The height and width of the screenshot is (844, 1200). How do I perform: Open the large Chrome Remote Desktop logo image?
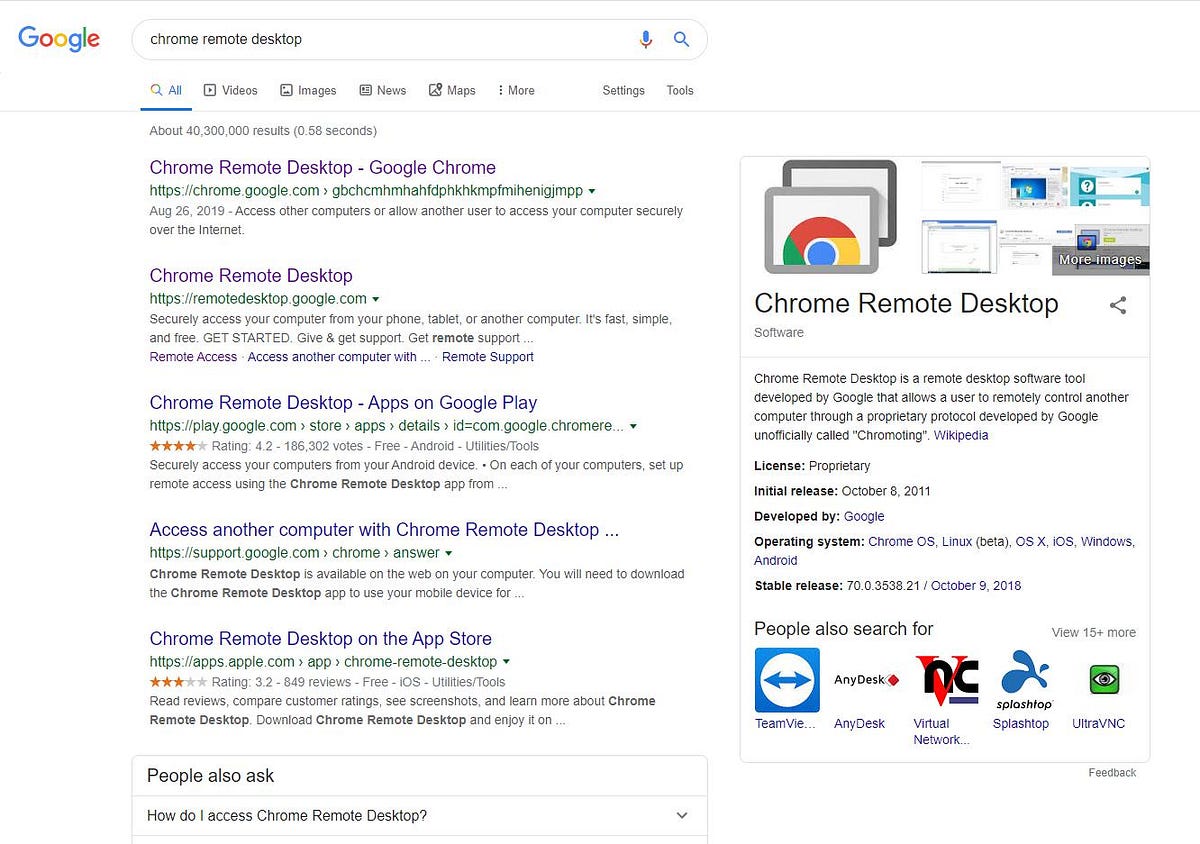[830, 217]
